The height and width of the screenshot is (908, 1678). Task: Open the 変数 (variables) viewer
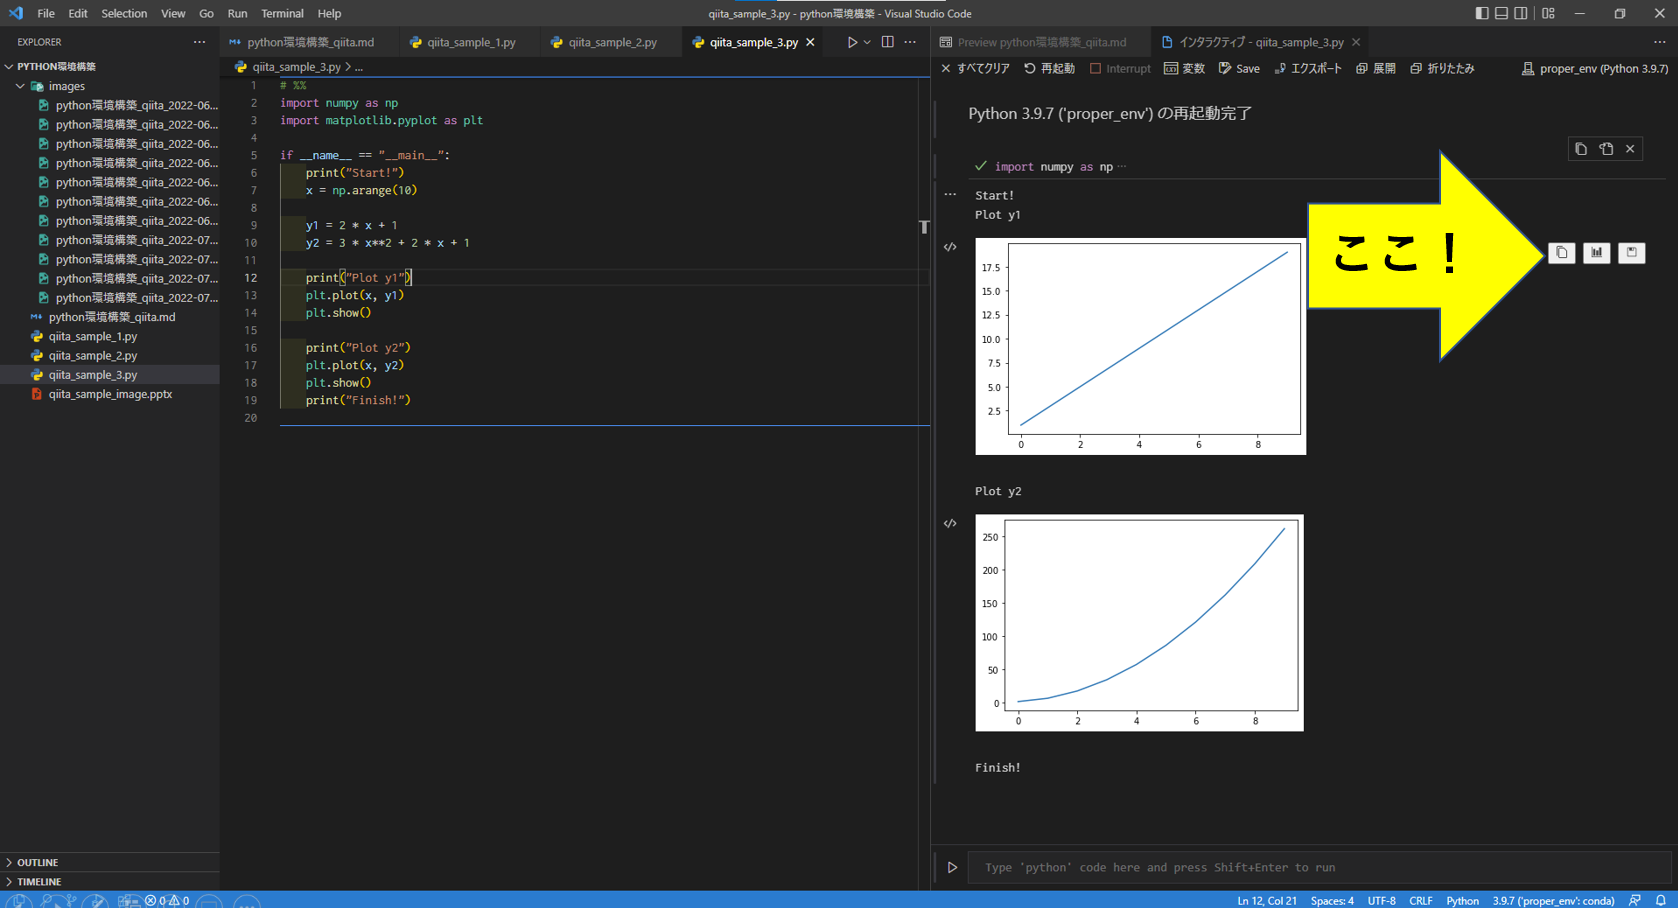pyautogui.click(x=1184, y=68)
